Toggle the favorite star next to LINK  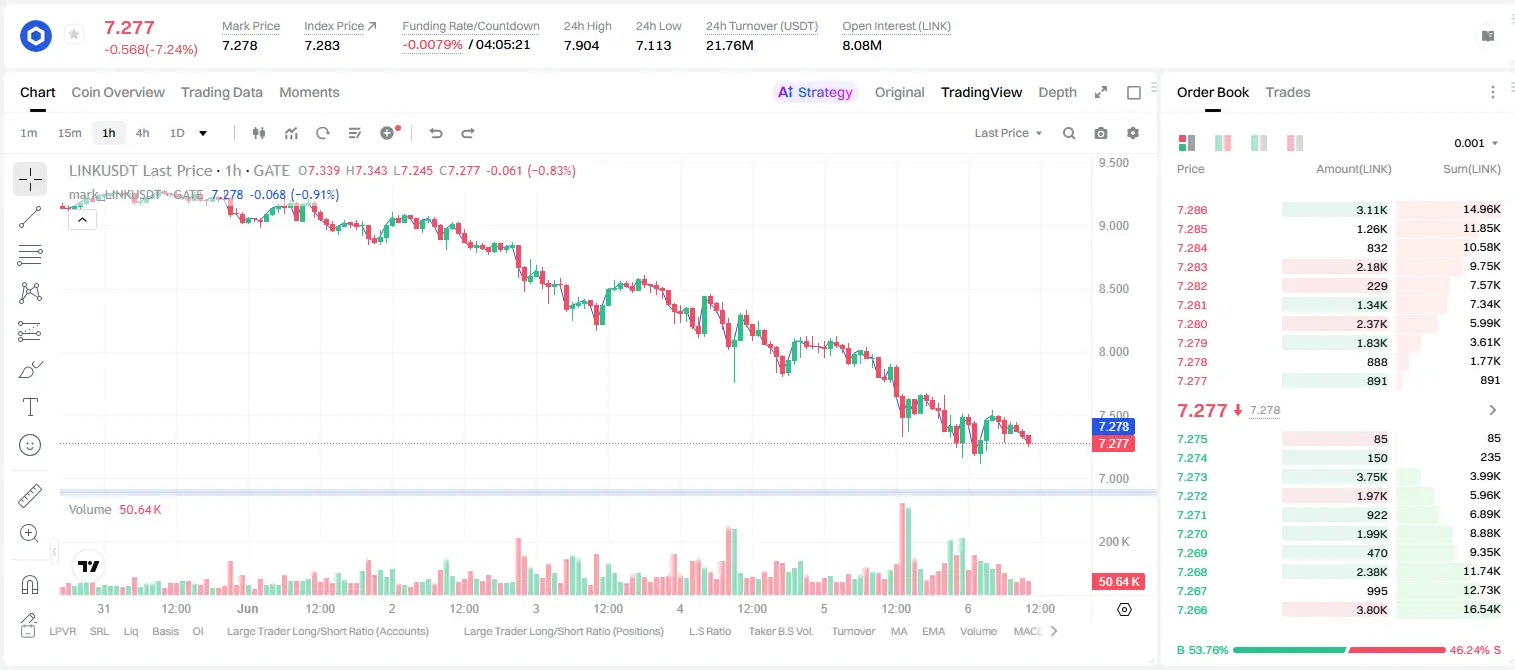(74, 35)
